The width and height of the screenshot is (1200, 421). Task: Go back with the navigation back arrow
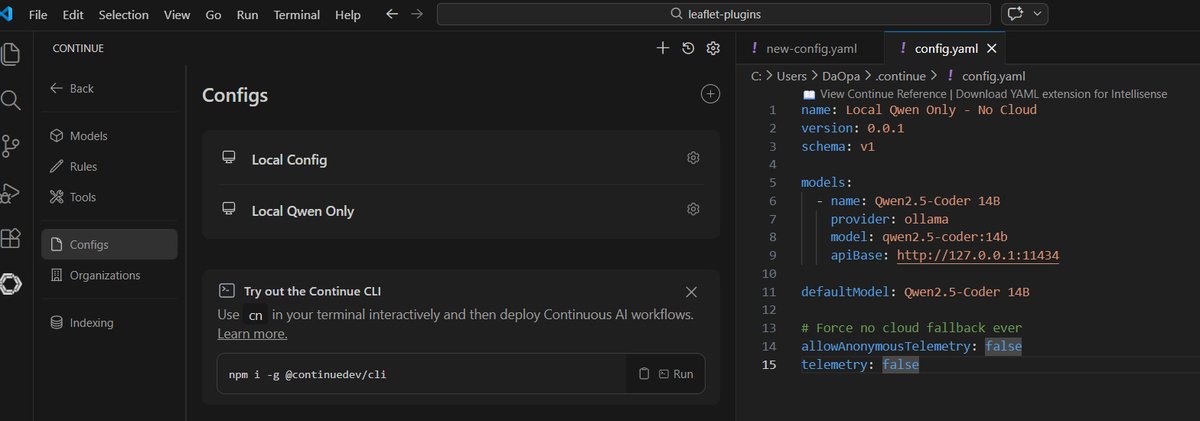click(391, 15)
